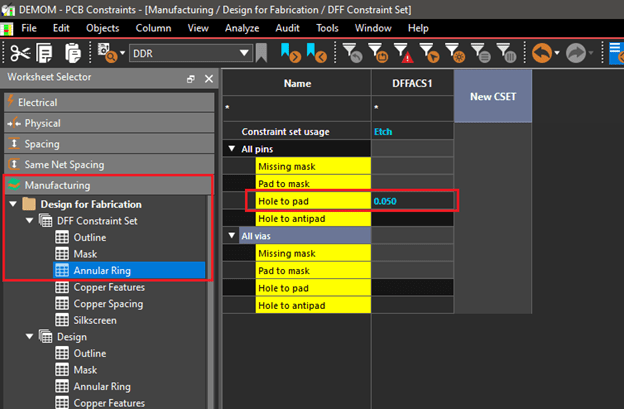Click the Copy icon in toolbar

(x=44, y=53)
